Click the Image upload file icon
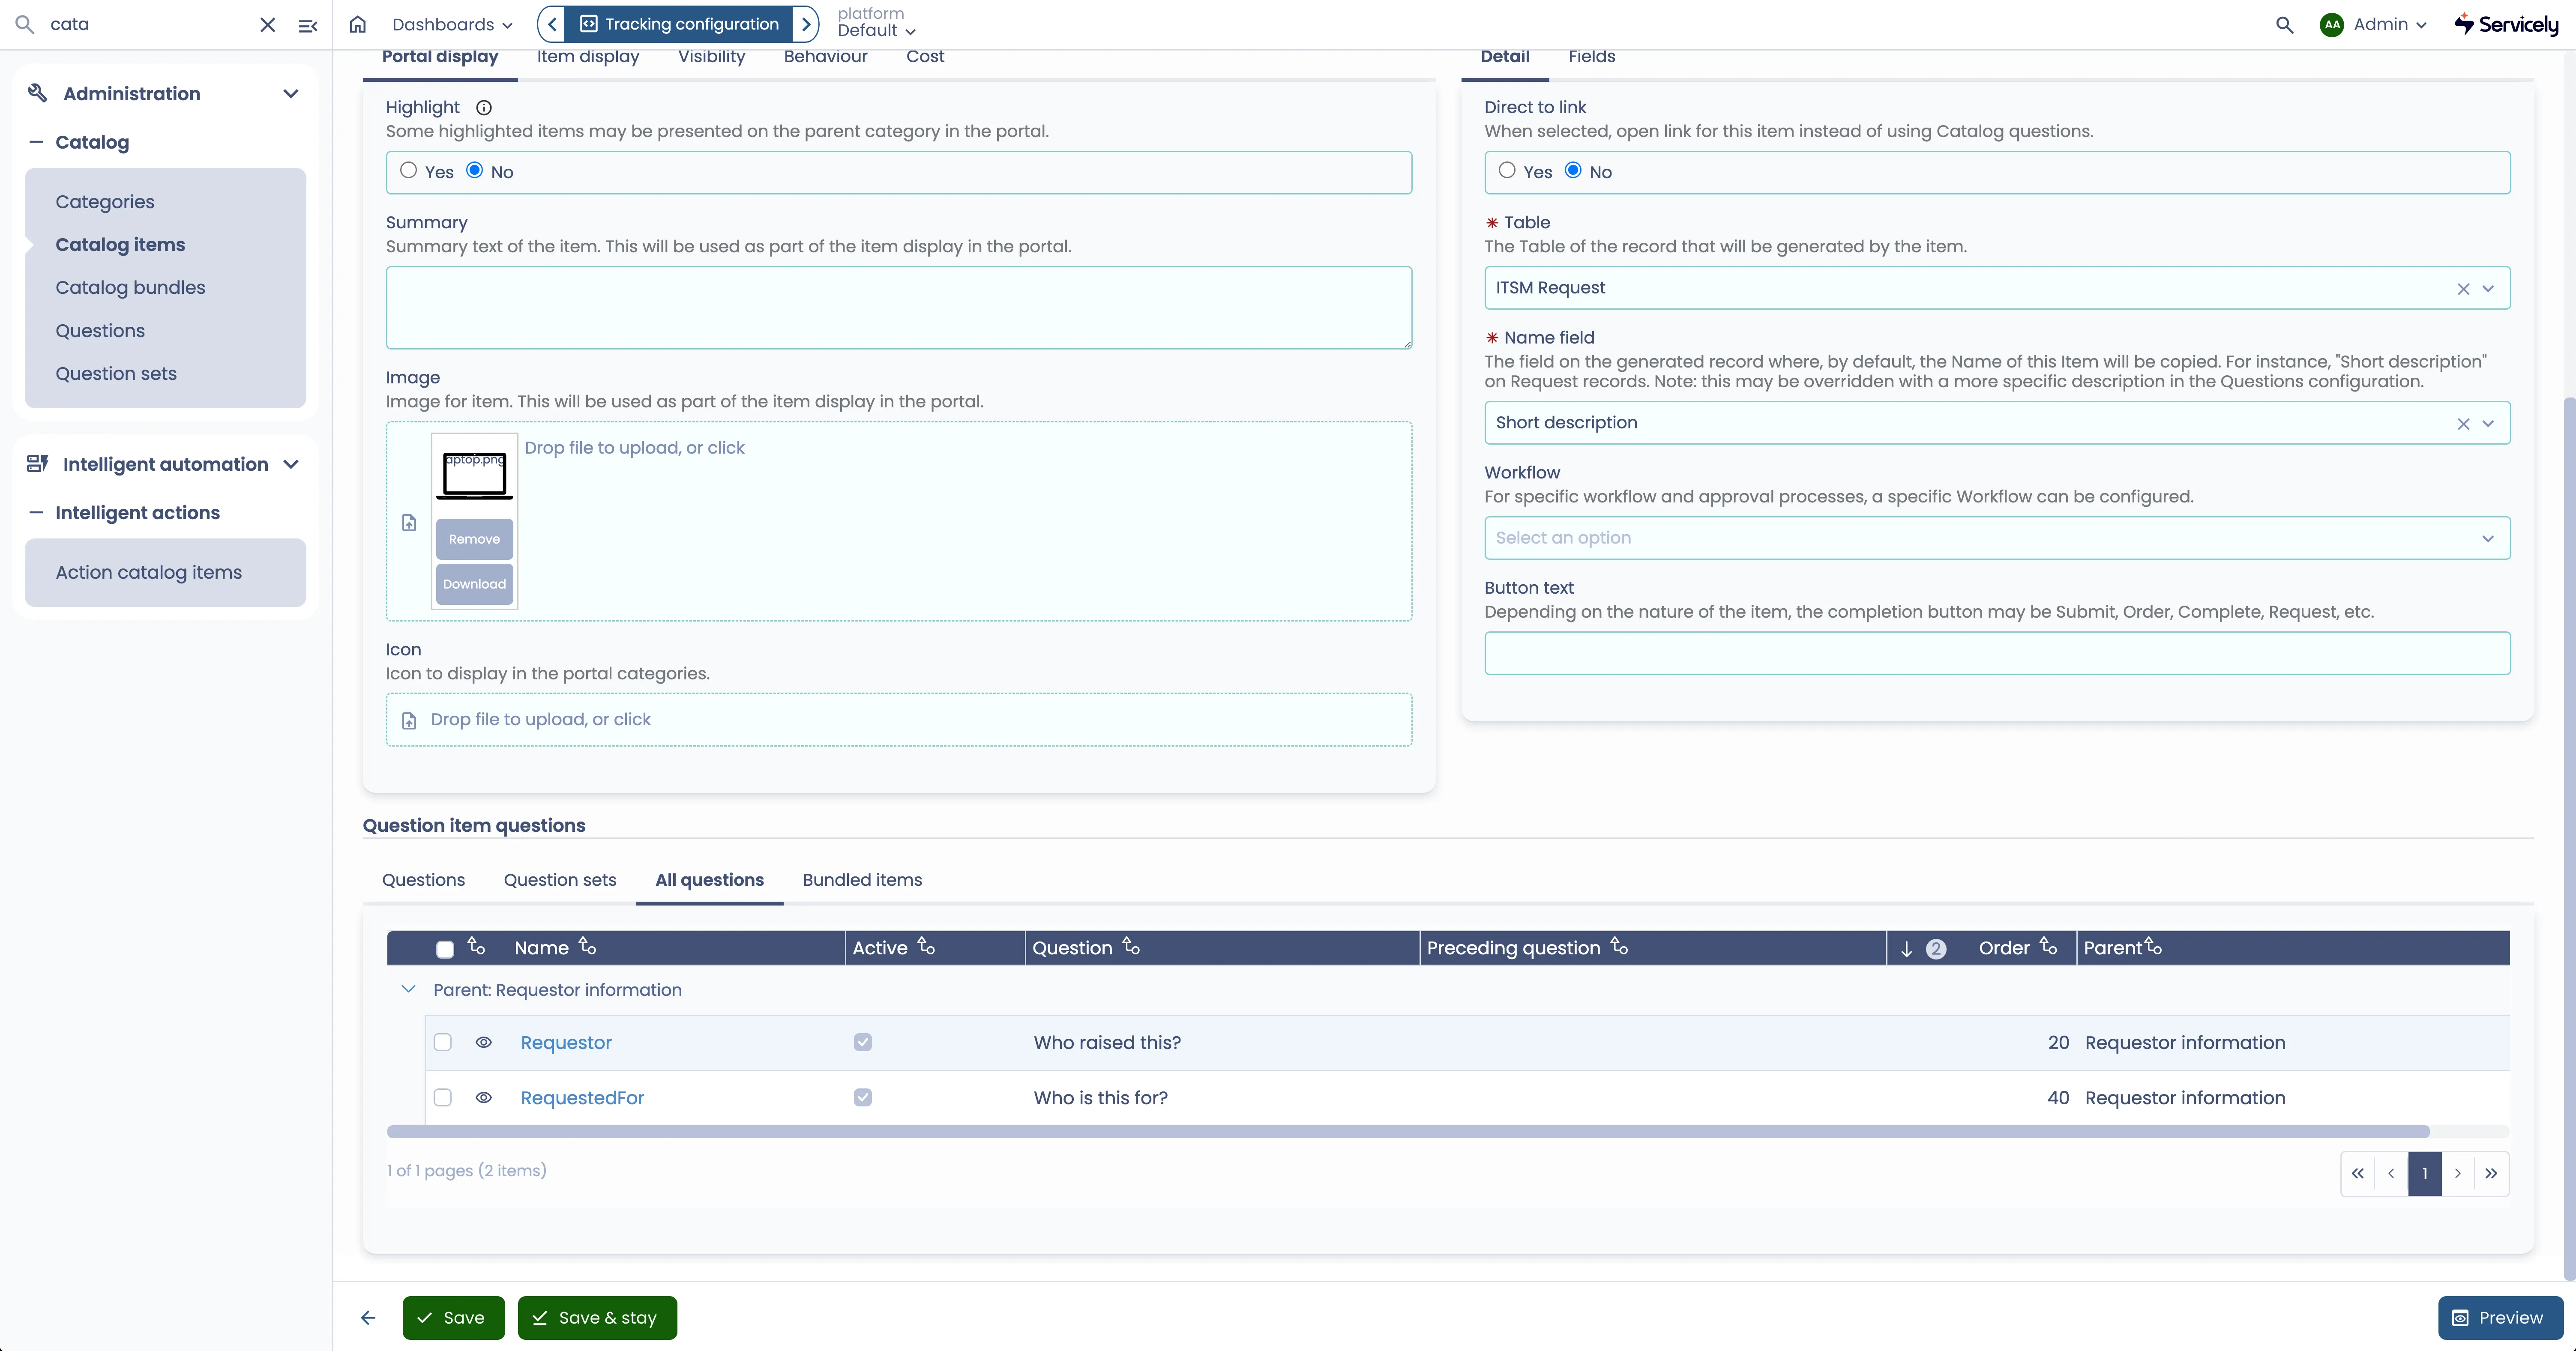 click(409, 523)
